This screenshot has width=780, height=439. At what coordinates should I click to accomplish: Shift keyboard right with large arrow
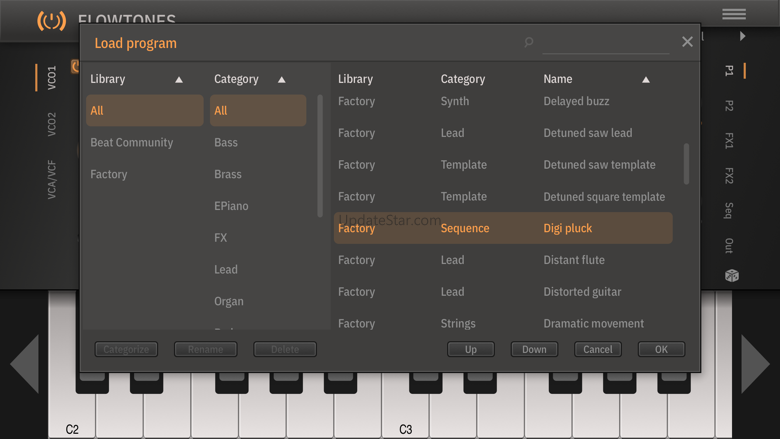click(x=755, y=364)
